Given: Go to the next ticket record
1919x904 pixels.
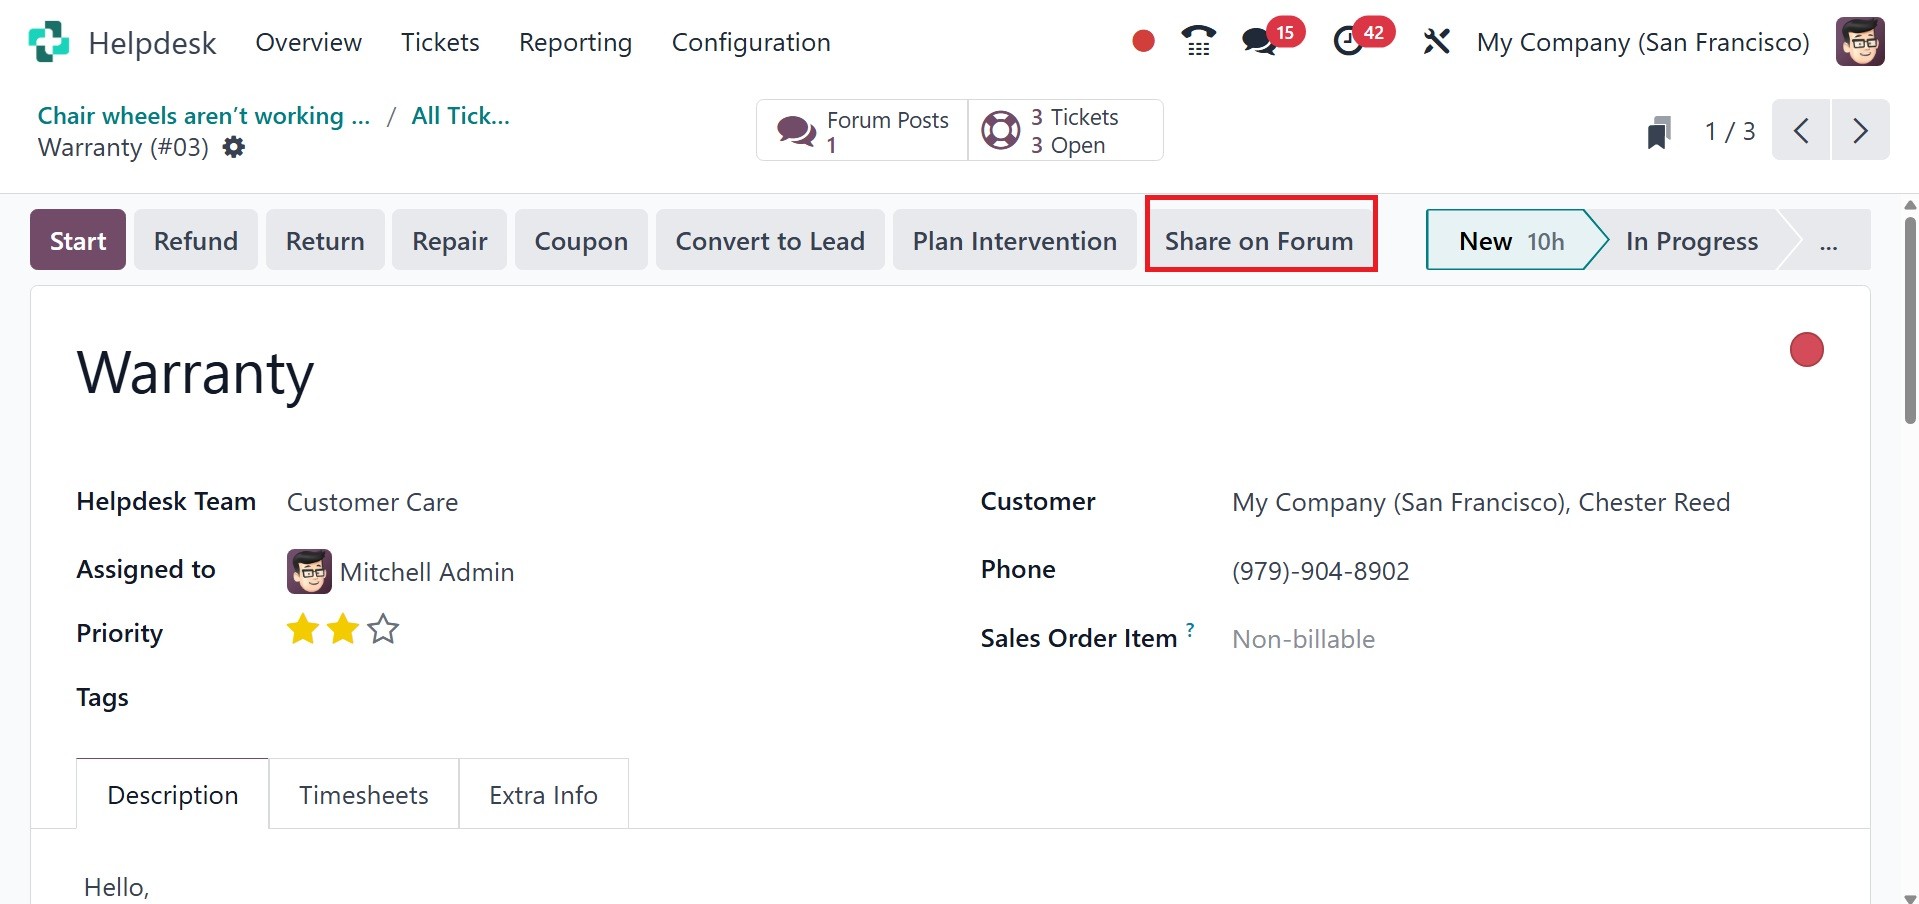Looking at the screenshot, I should point(1860,131).
